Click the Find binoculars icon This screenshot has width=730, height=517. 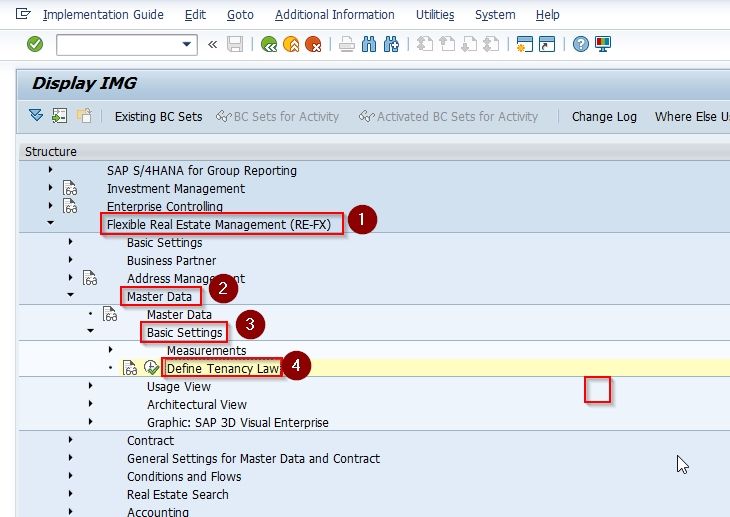pos(369,44)
